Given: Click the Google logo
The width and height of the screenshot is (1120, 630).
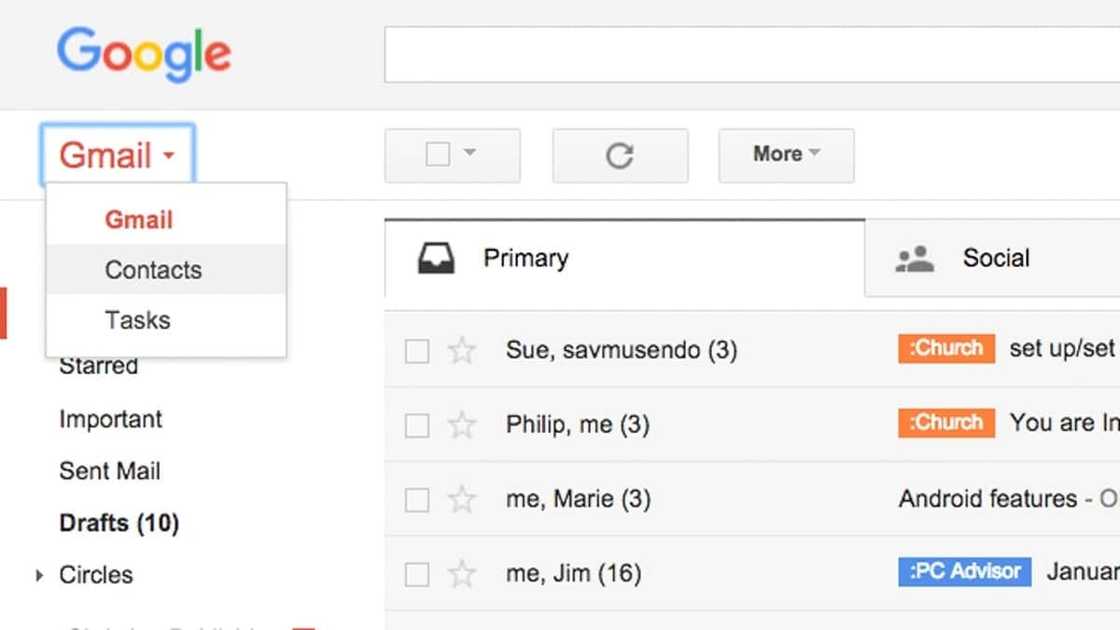Looking at the screenshot, I should tap(144, 54).
